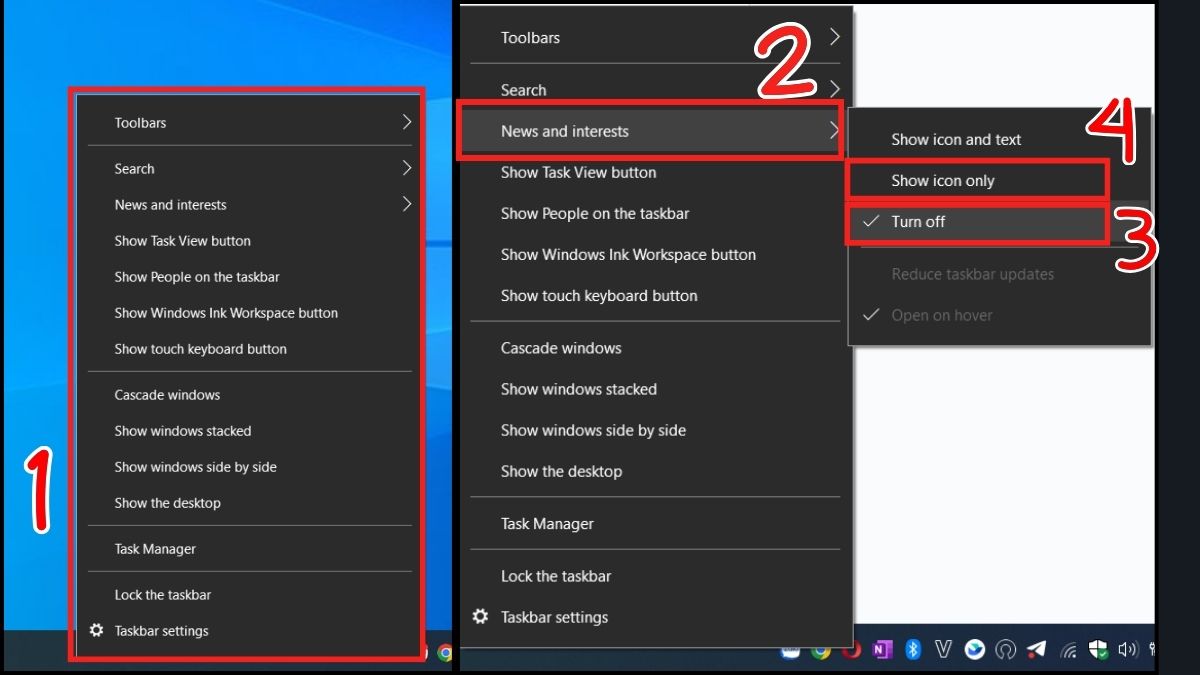Click the Windows Security shield icon

pyautogui.click(x=1100, y=649)
